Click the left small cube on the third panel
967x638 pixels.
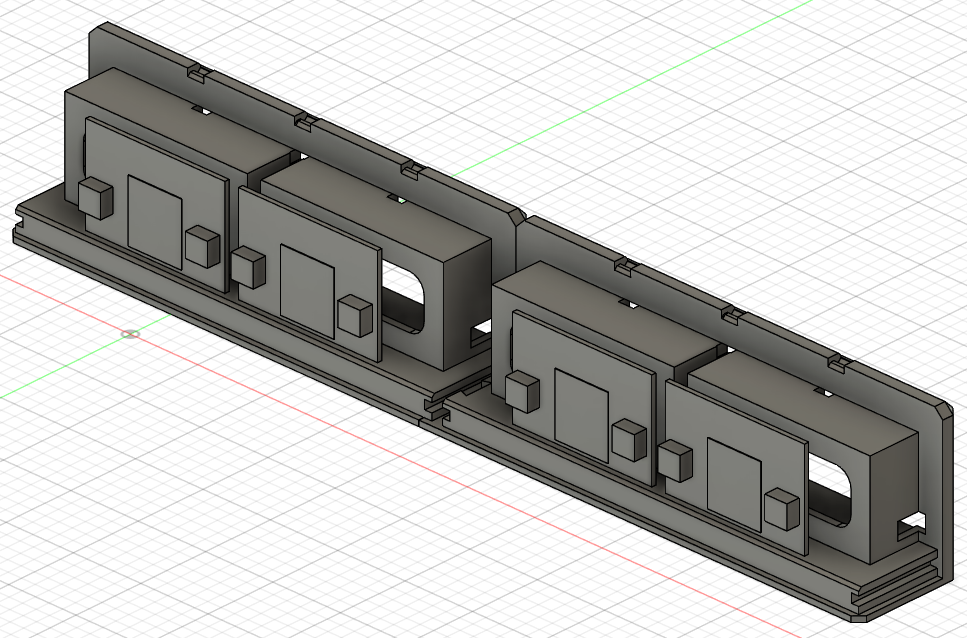(521, 391)
